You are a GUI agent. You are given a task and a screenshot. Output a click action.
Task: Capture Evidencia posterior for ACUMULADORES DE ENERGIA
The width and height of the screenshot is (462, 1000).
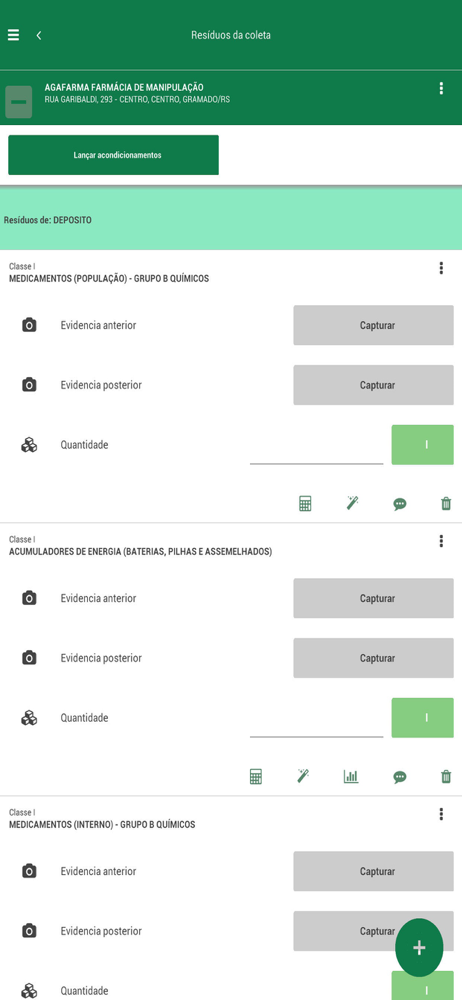(x=373, y=658)
